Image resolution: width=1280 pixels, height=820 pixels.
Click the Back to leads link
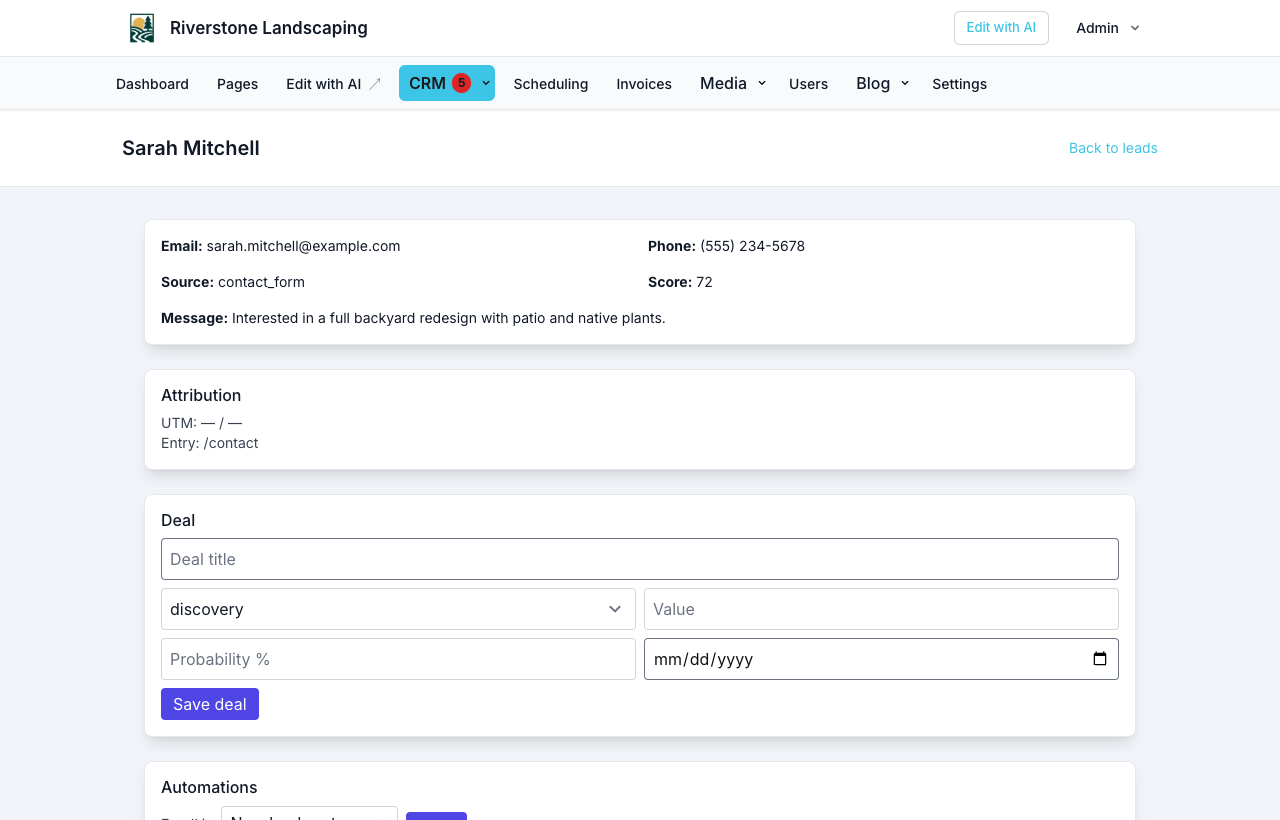[x=1113, y=148]
